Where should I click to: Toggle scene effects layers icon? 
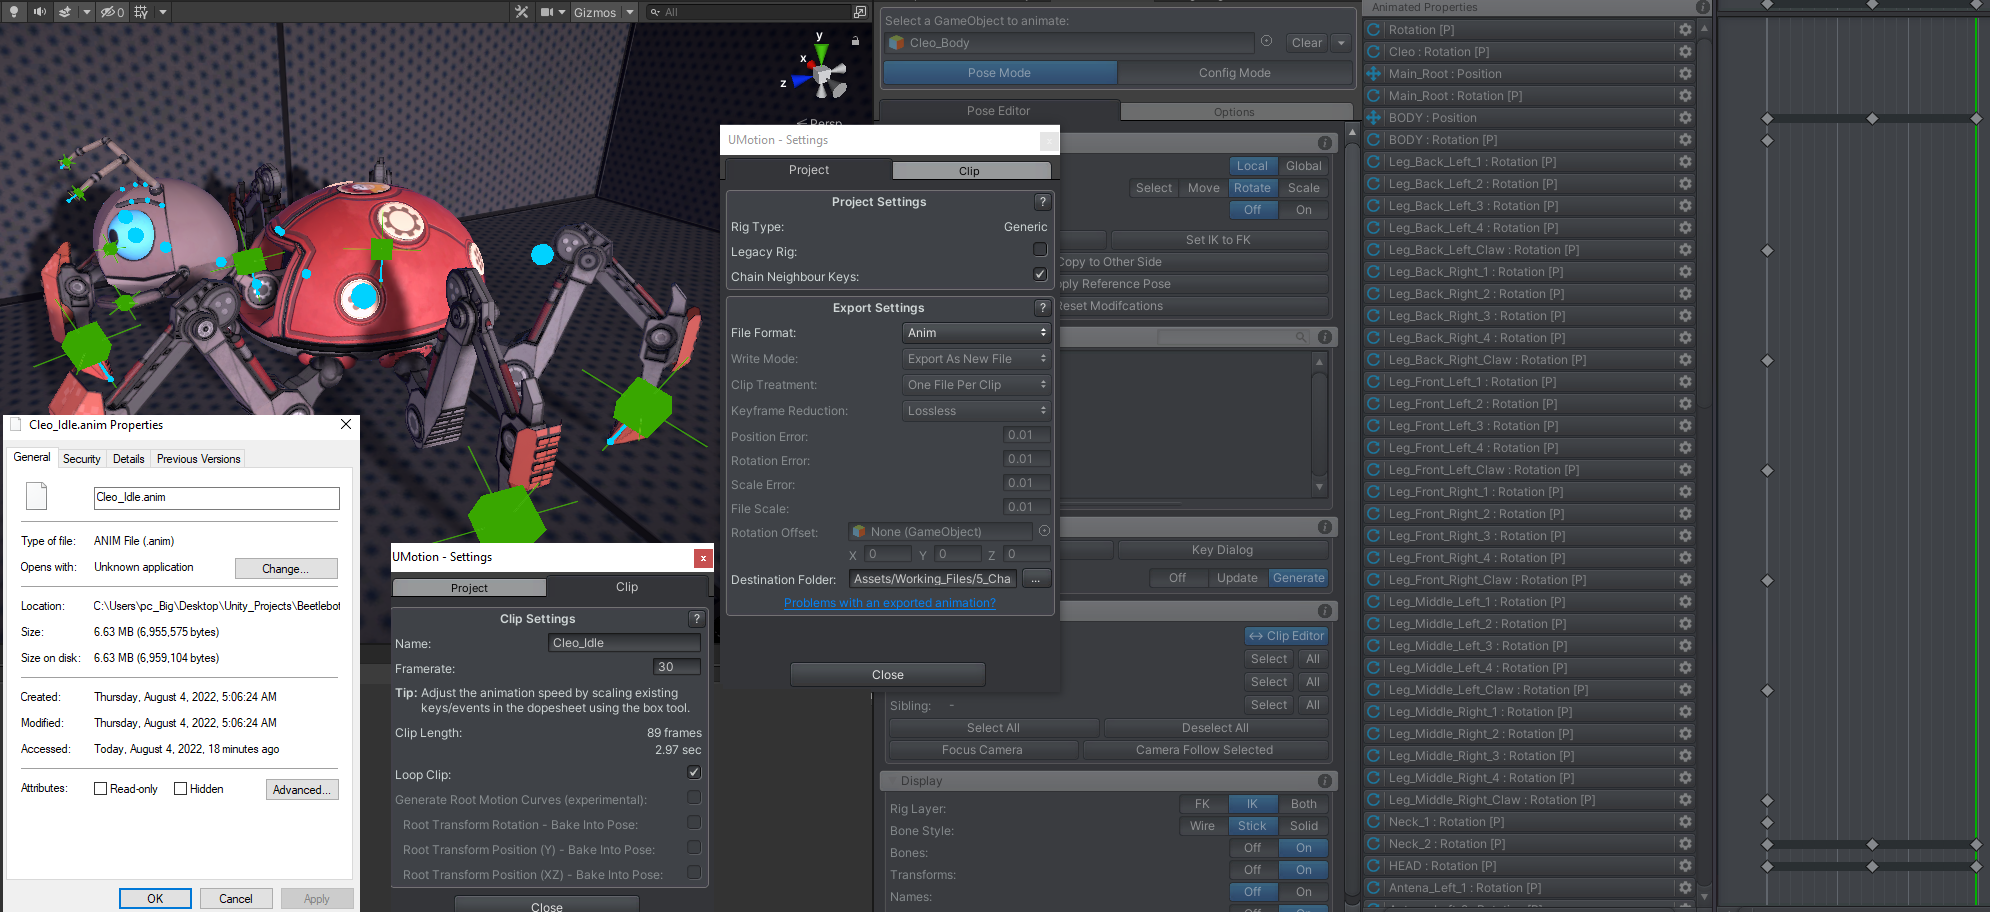point(65,12)
